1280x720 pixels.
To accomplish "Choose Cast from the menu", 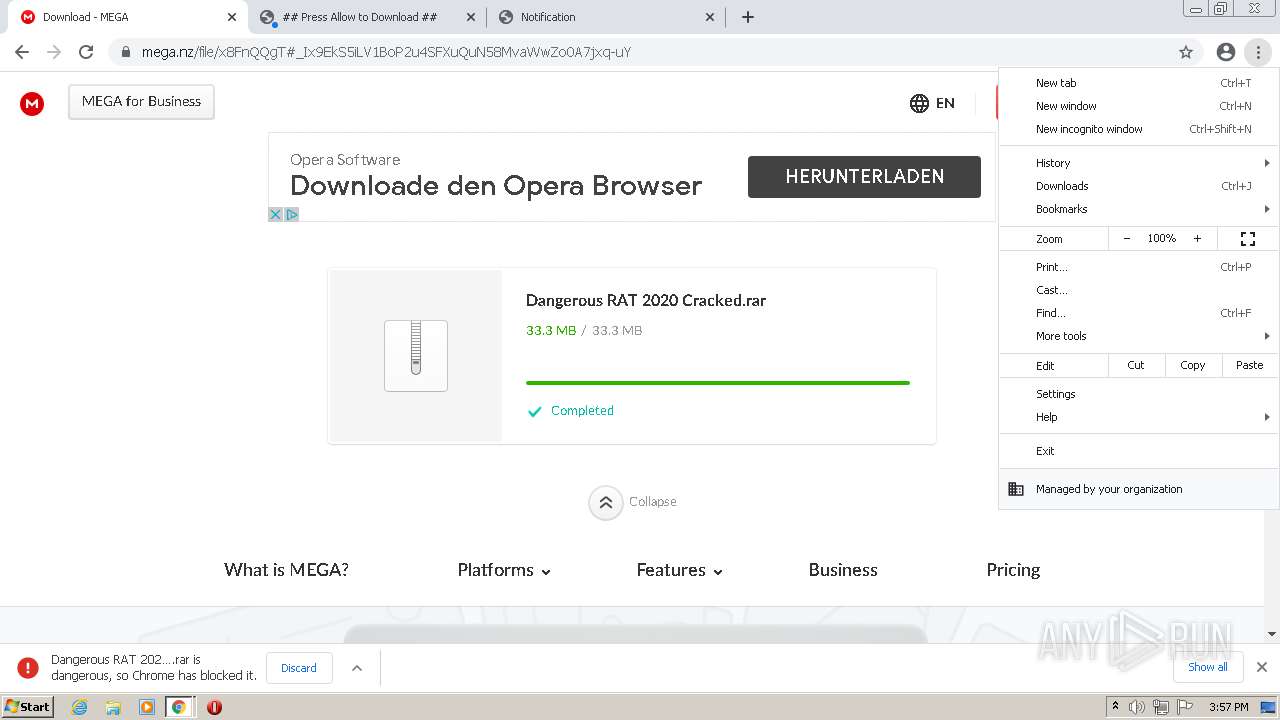I will (1139, 290).
